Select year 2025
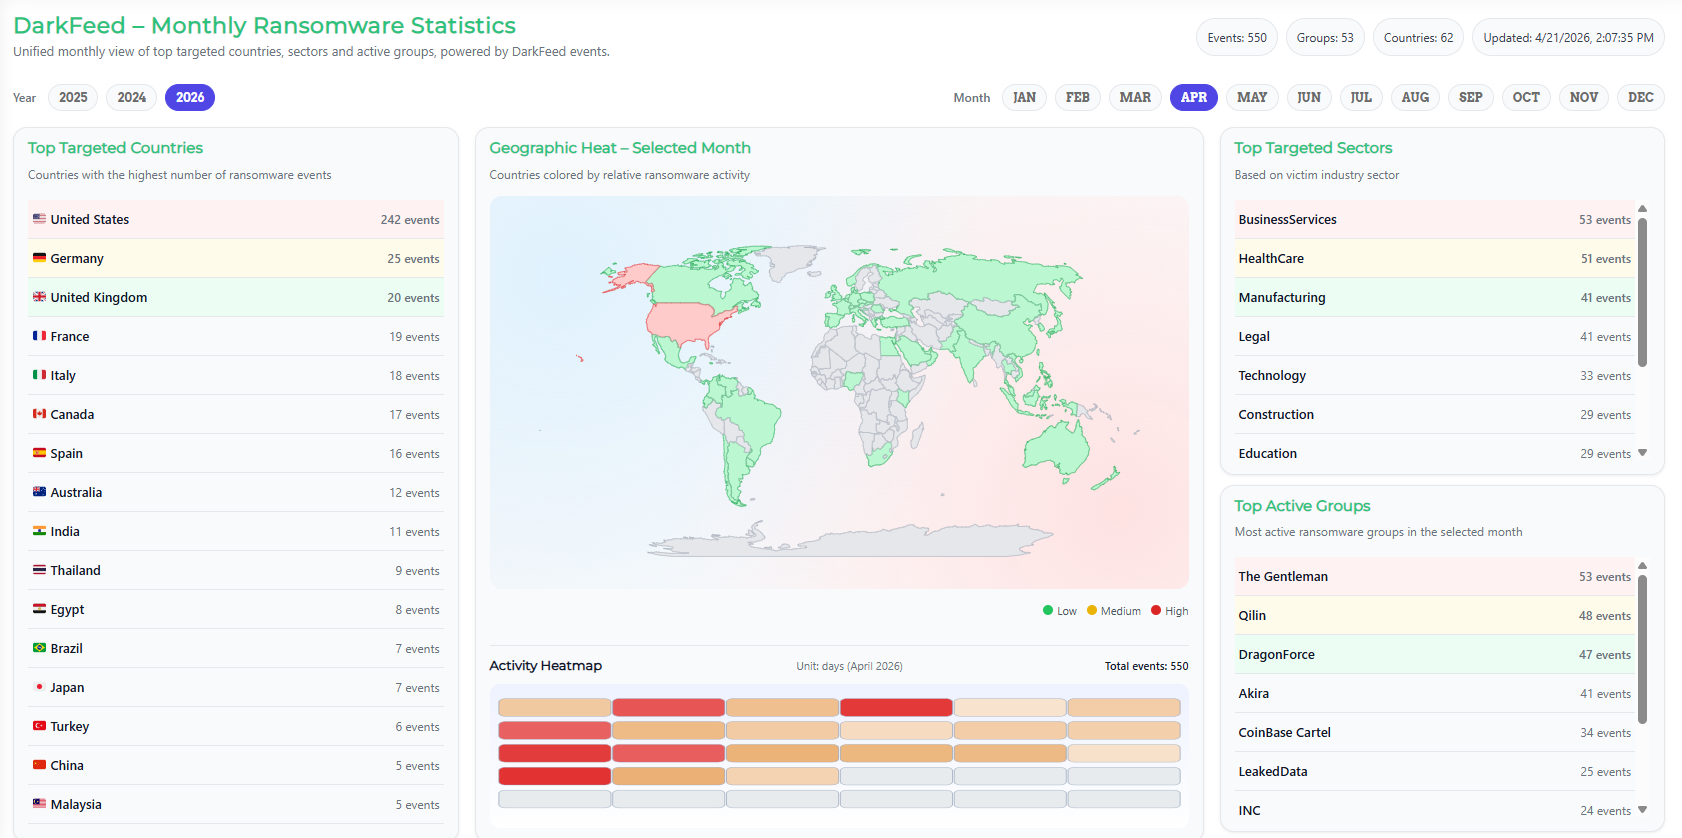This screenshot has height=838, width=1682. [x=73, y=97]
